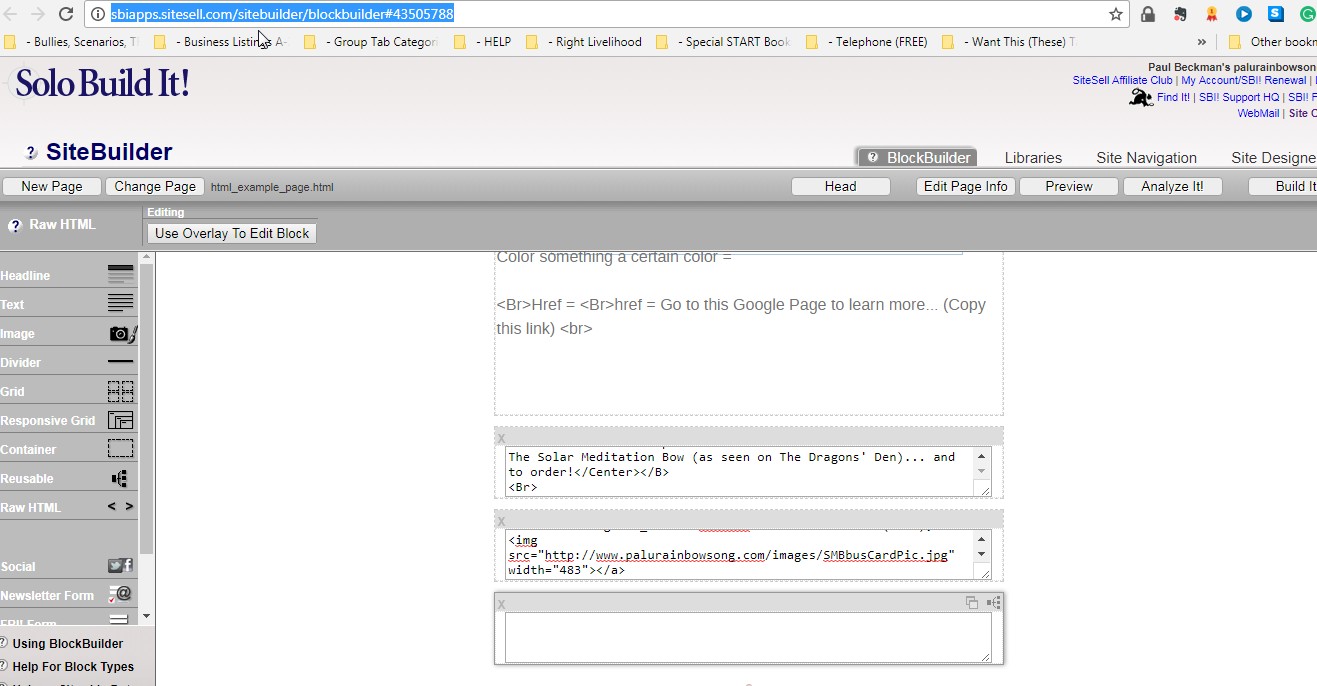Click inside the empty Raw HTML textarea
This screenshot has height=686, width=1317.
click(x=748, y=637)
